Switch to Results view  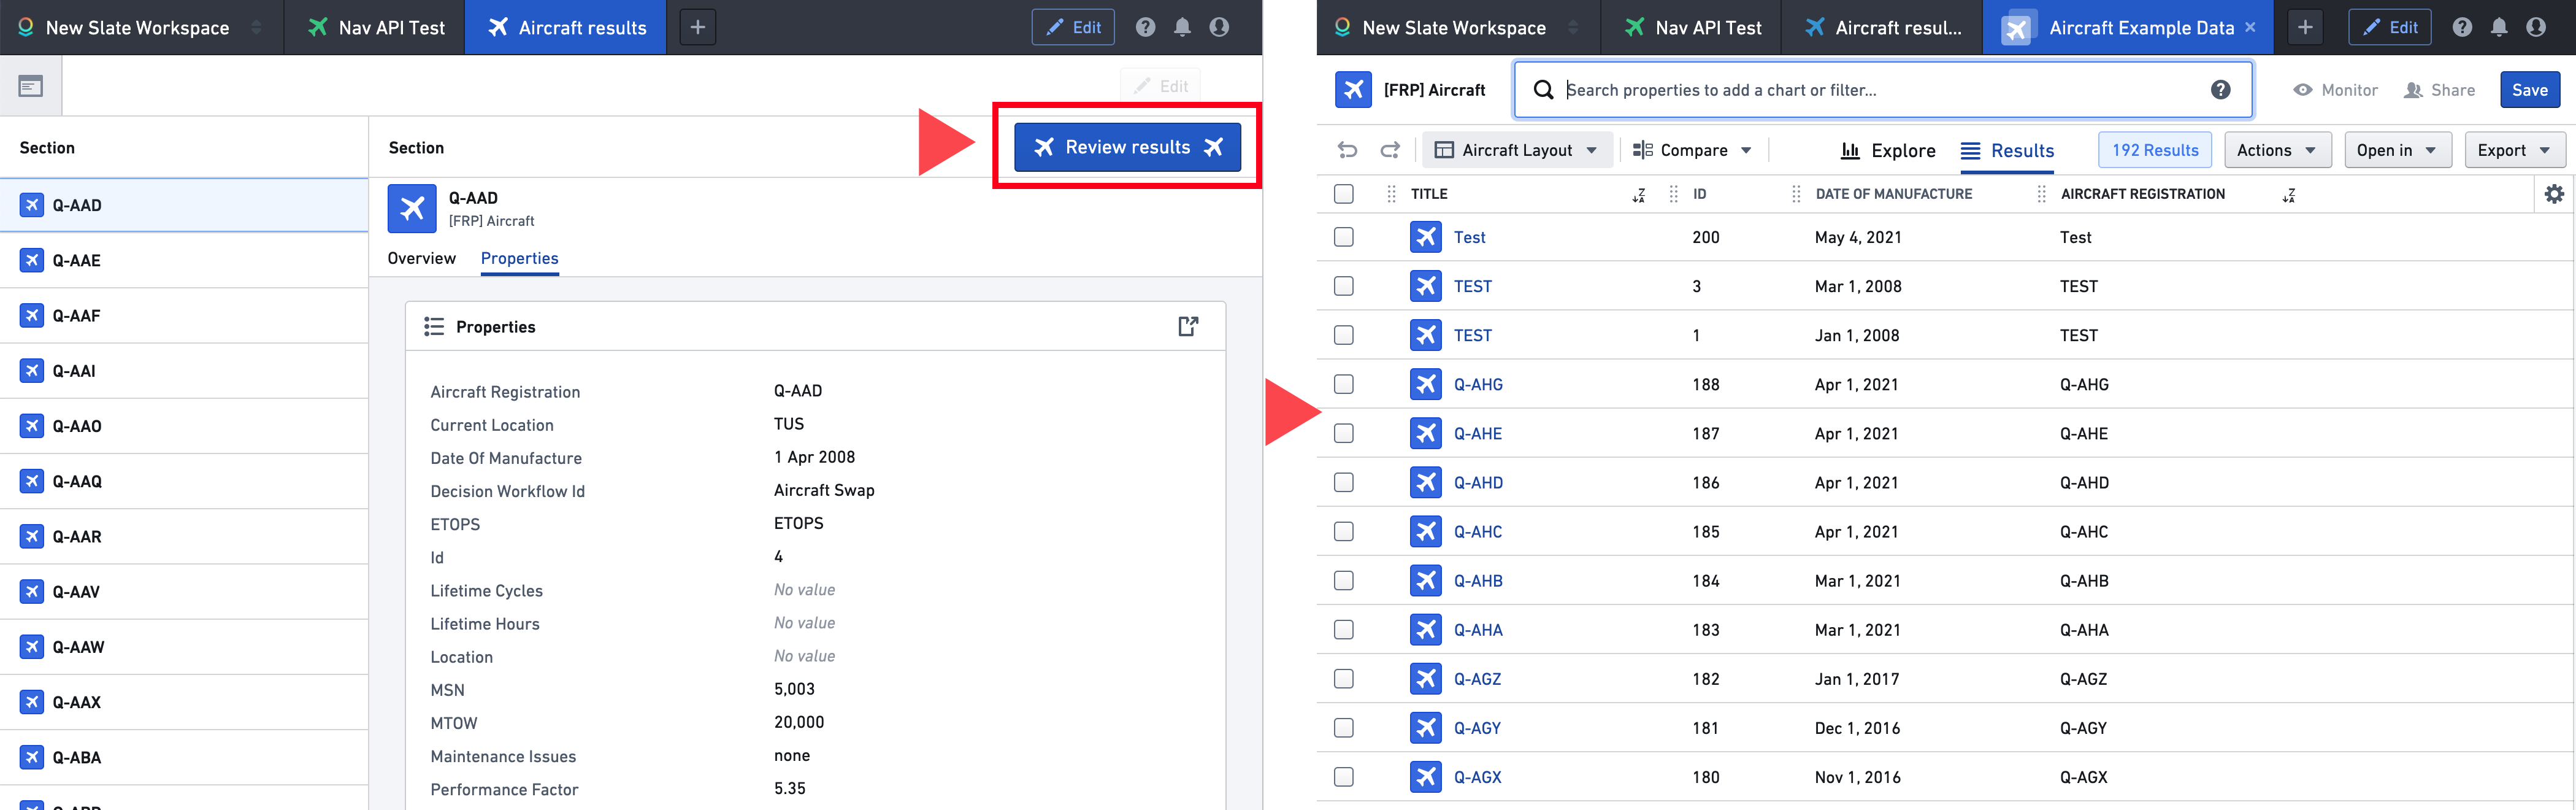(x=2007, y=150)
